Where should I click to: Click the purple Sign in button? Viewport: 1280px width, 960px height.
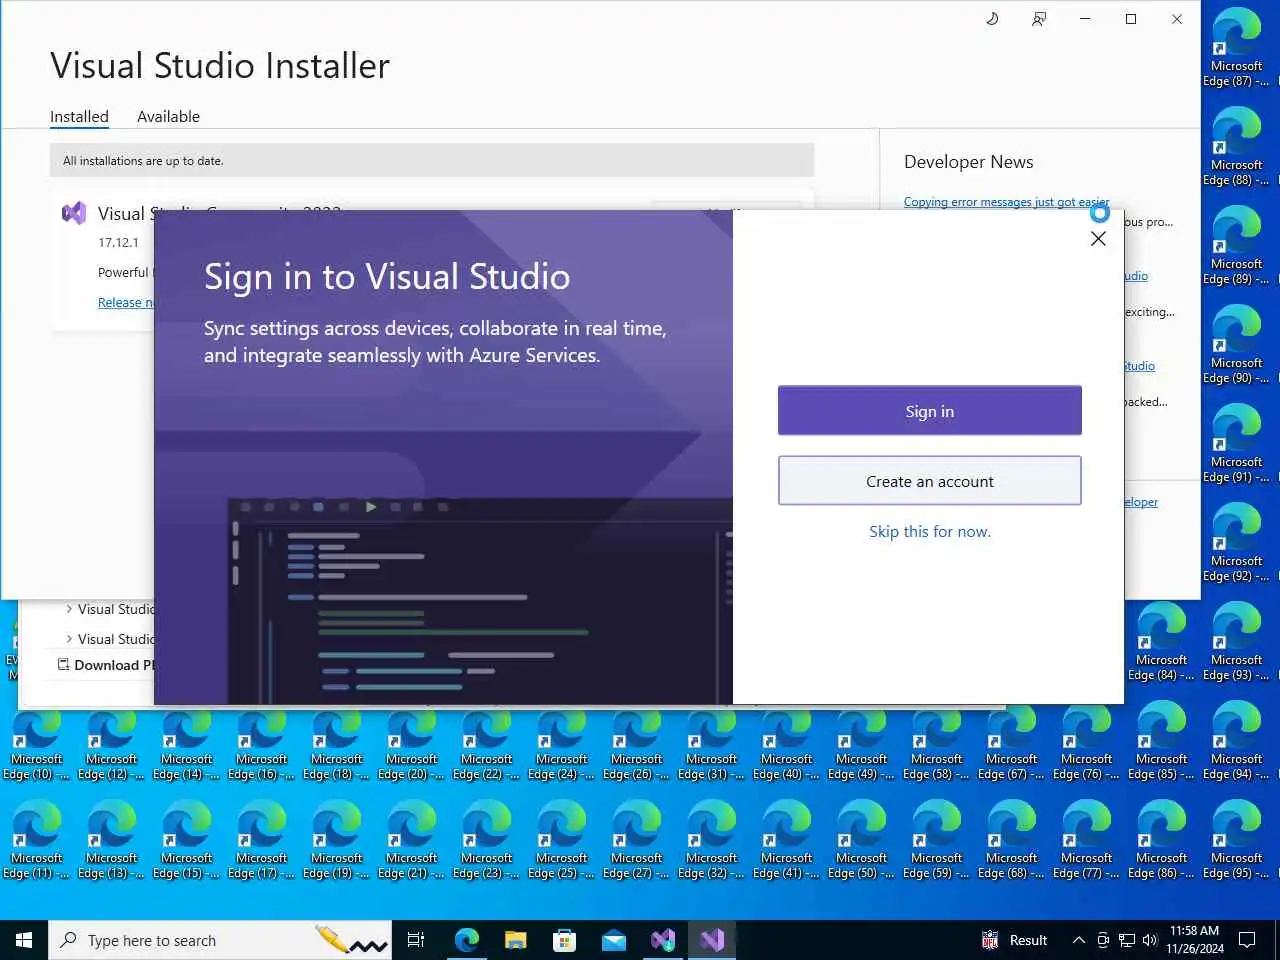coord(929,411)
